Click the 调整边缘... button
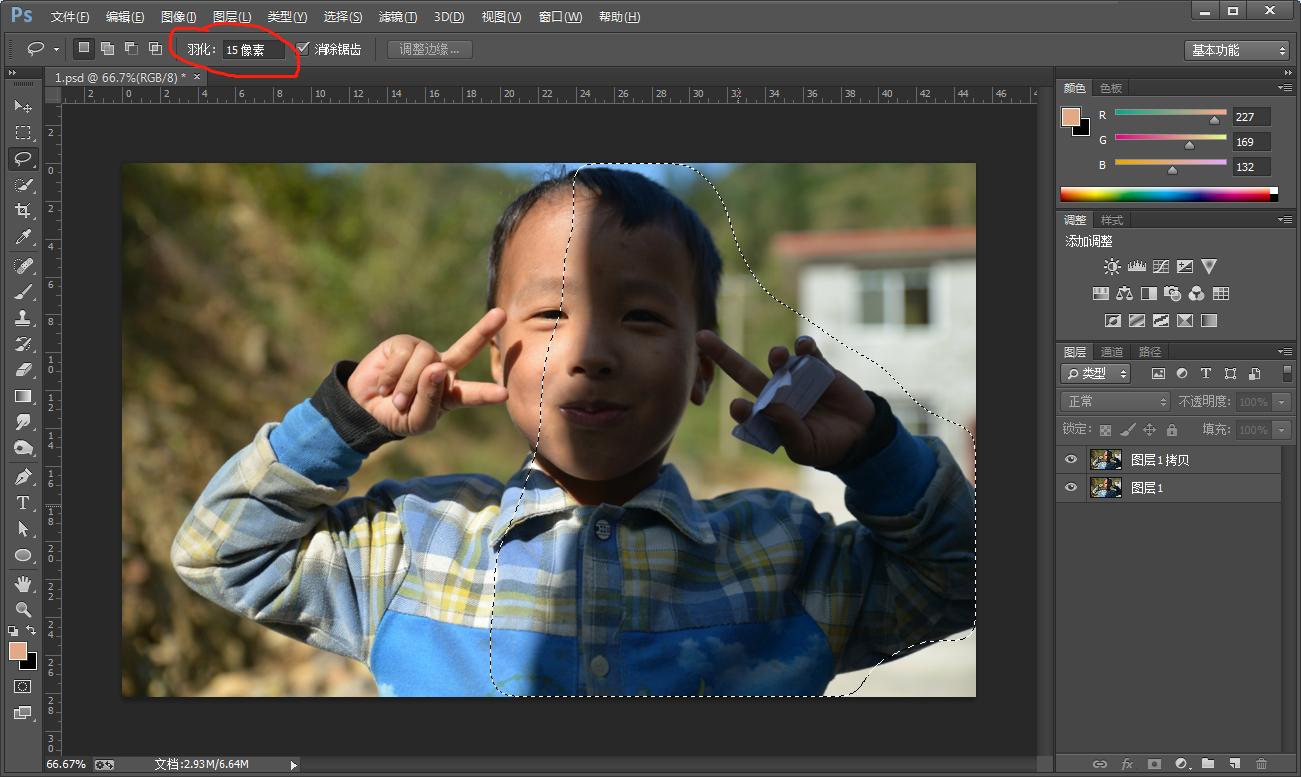1301x777 pixels. tap(429, 49)
